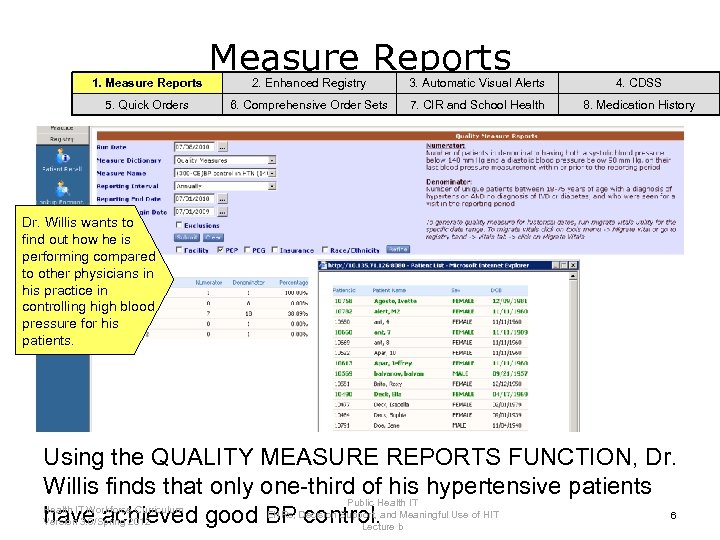Image resolution: width=720 pixels, height=540 pixels.
Task: Click patient ID 10758
Action: (x=343, y=301)
